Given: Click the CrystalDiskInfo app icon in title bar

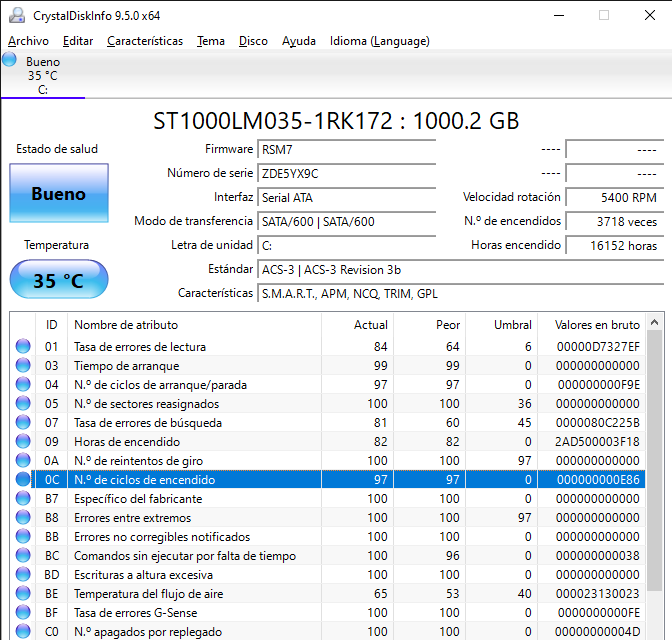Looking at the screenshot, I should pyautogui.click(x=16, y=15).
